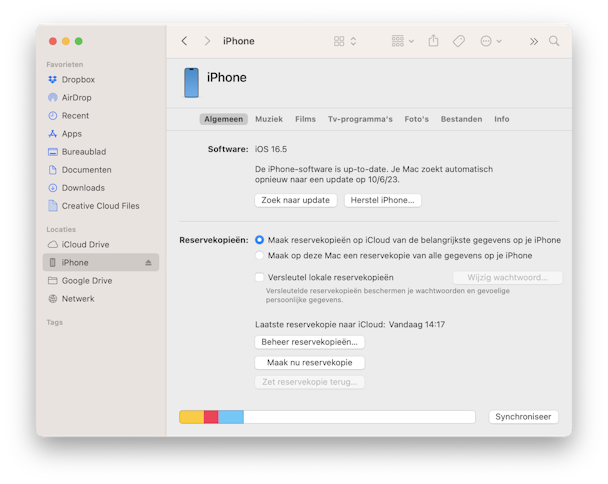Click Beheer reservekopieën... button

click(x=309, y=342)
